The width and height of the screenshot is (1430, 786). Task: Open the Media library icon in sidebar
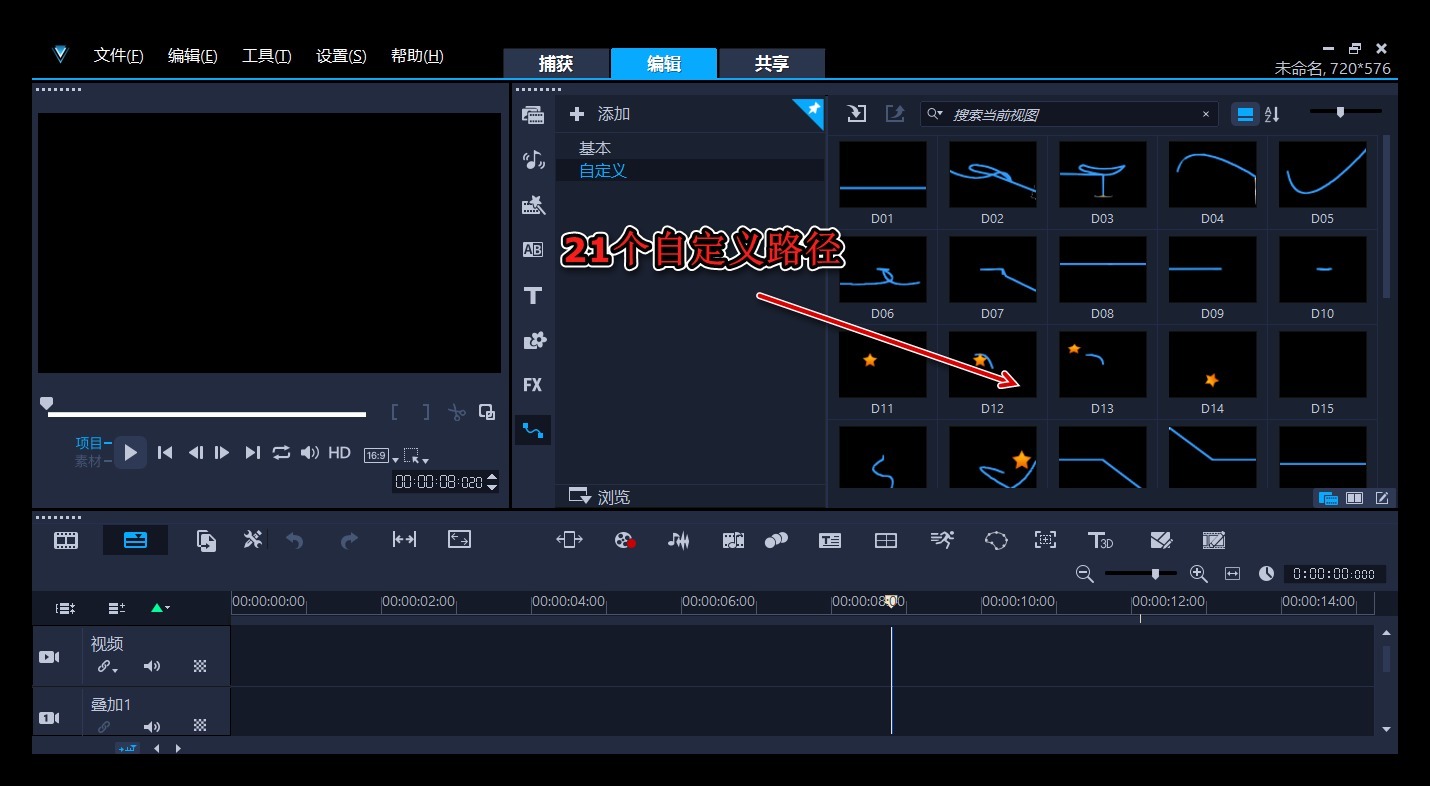tap(533, 115)
